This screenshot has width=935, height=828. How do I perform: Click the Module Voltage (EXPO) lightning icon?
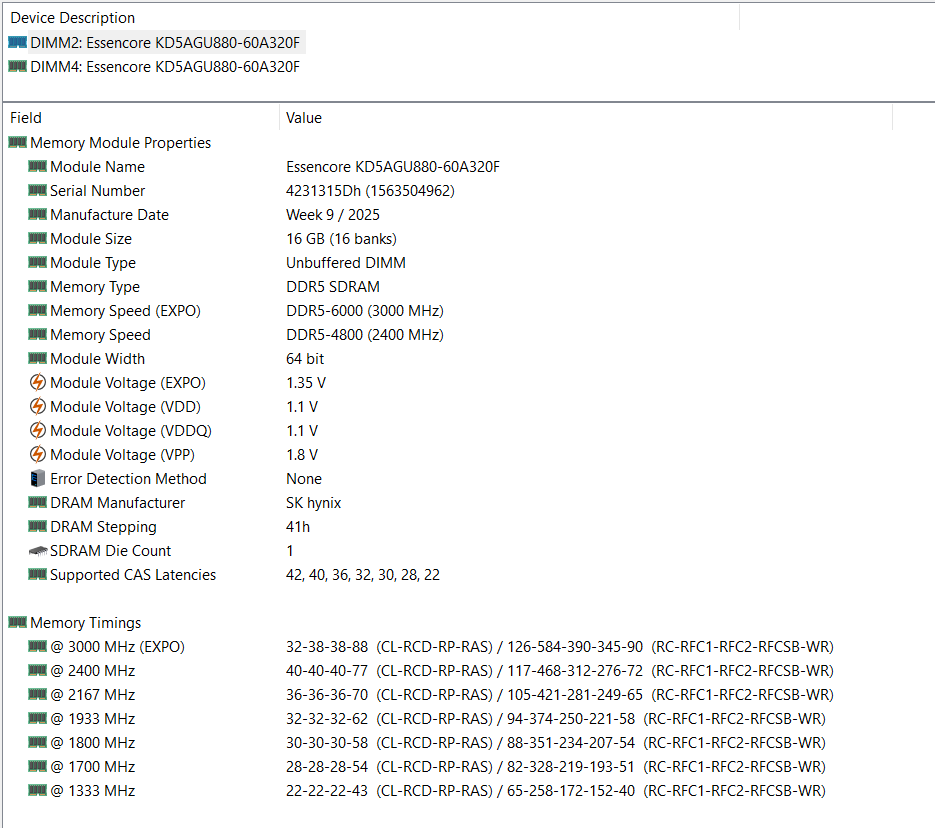[38, 383]
